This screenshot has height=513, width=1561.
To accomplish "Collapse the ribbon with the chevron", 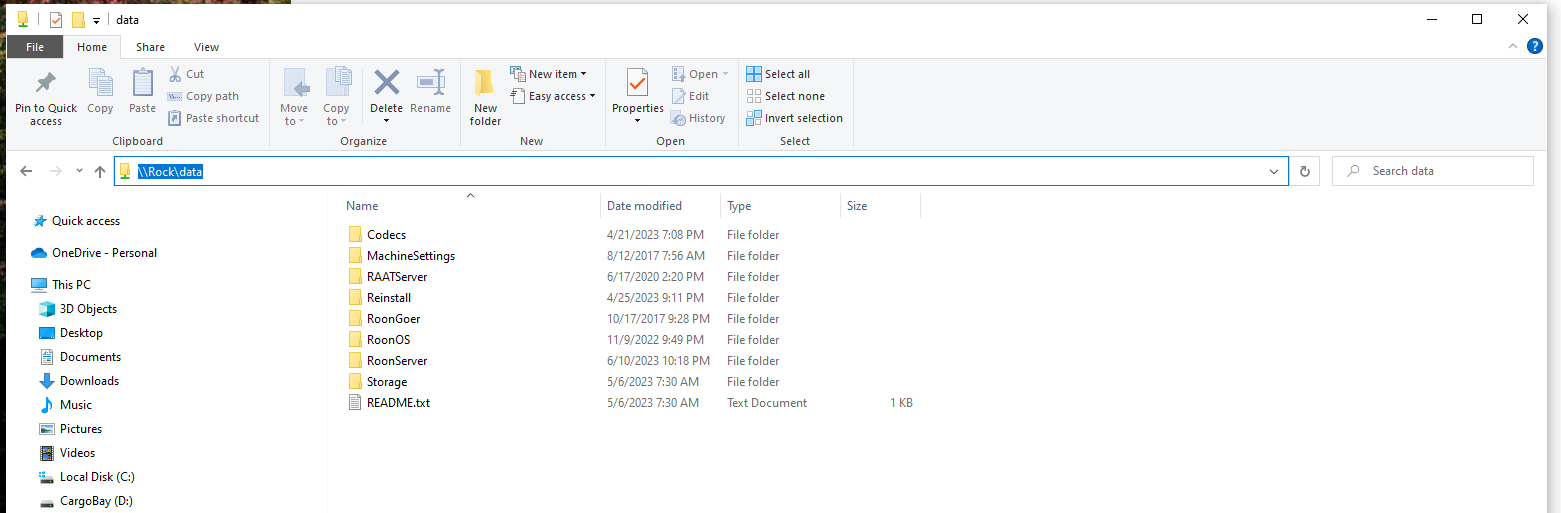I will pos(1513,47).
